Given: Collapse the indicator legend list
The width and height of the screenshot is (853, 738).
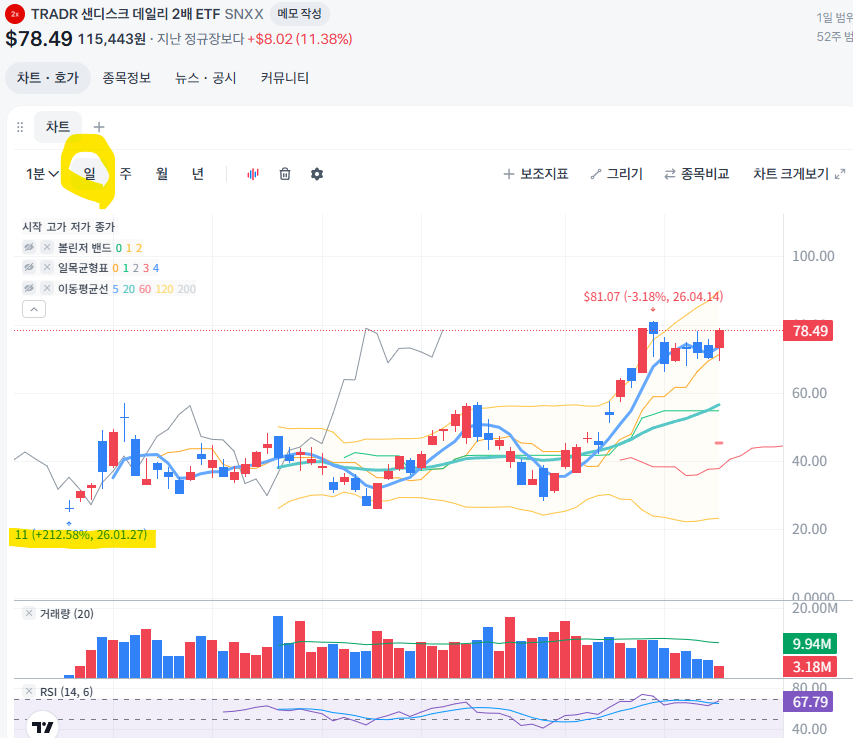Looking at the screenshot, I should click(34, 309).
